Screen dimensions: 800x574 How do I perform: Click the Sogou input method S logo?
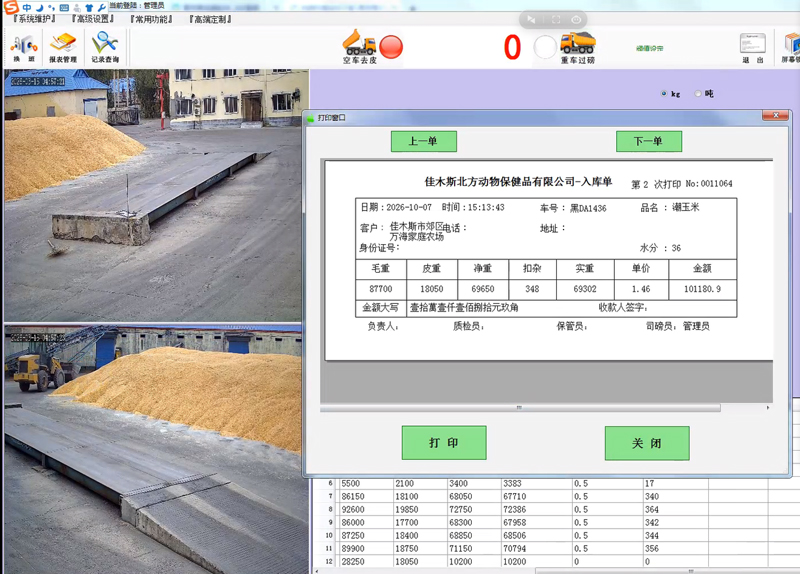coord(11,7)
